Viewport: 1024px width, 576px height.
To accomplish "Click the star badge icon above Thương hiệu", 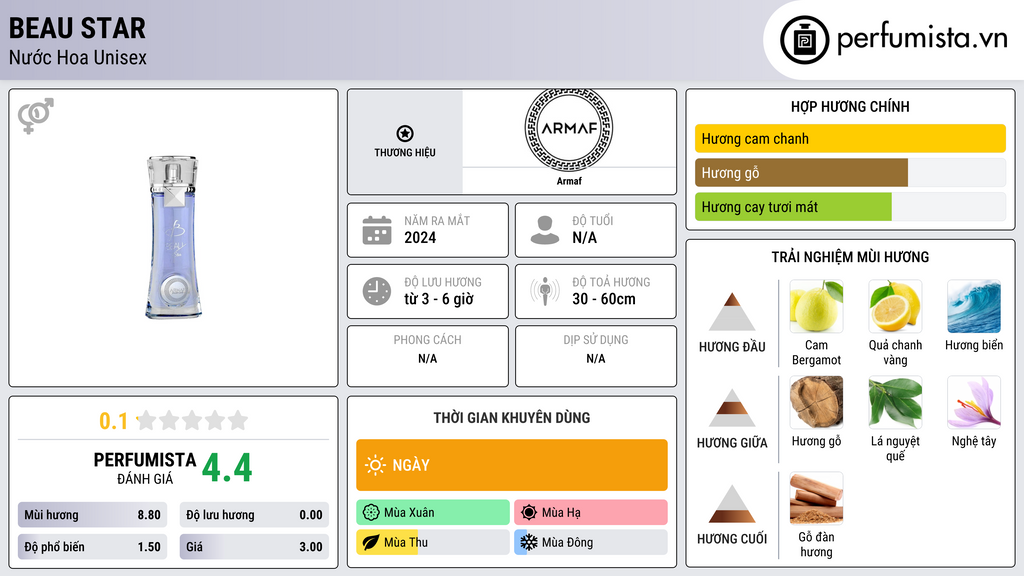I will click(404, 134).
